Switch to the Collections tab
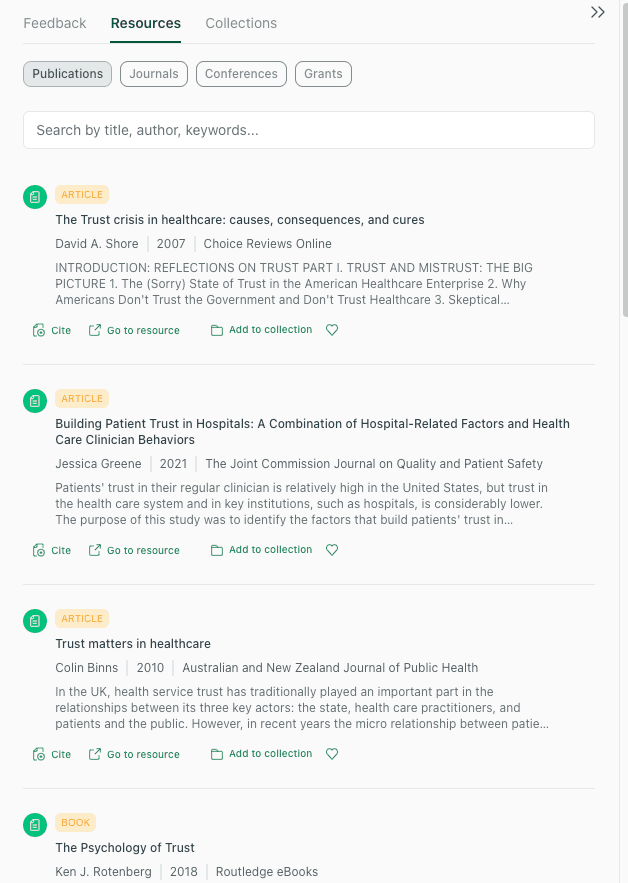 (x=241, y=23)
